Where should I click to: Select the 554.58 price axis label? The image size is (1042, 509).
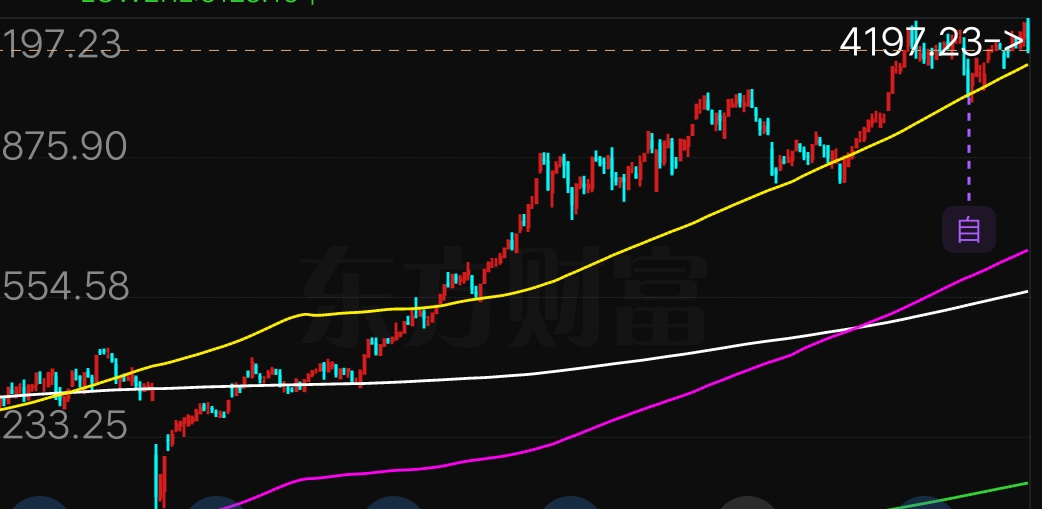(65, 288)
